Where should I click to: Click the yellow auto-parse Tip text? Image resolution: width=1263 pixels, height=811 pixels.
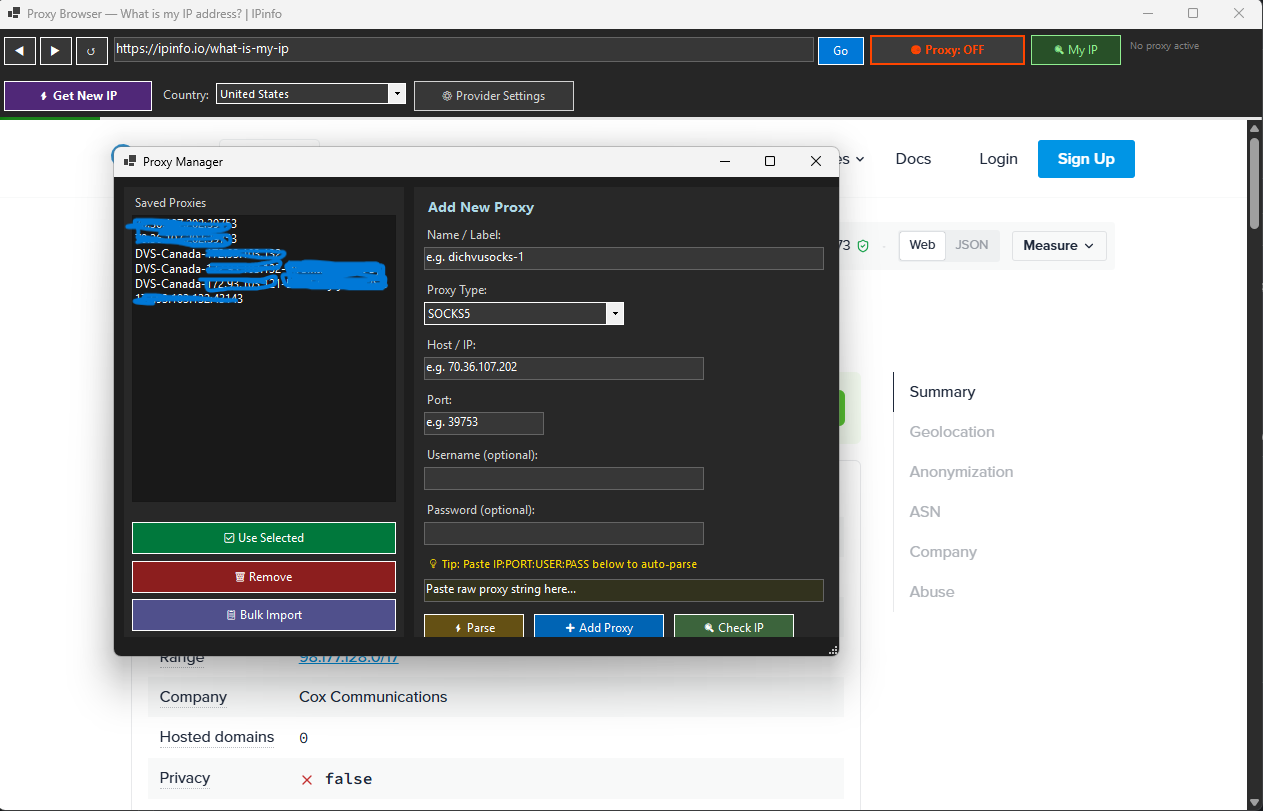[x=562, y=564]
